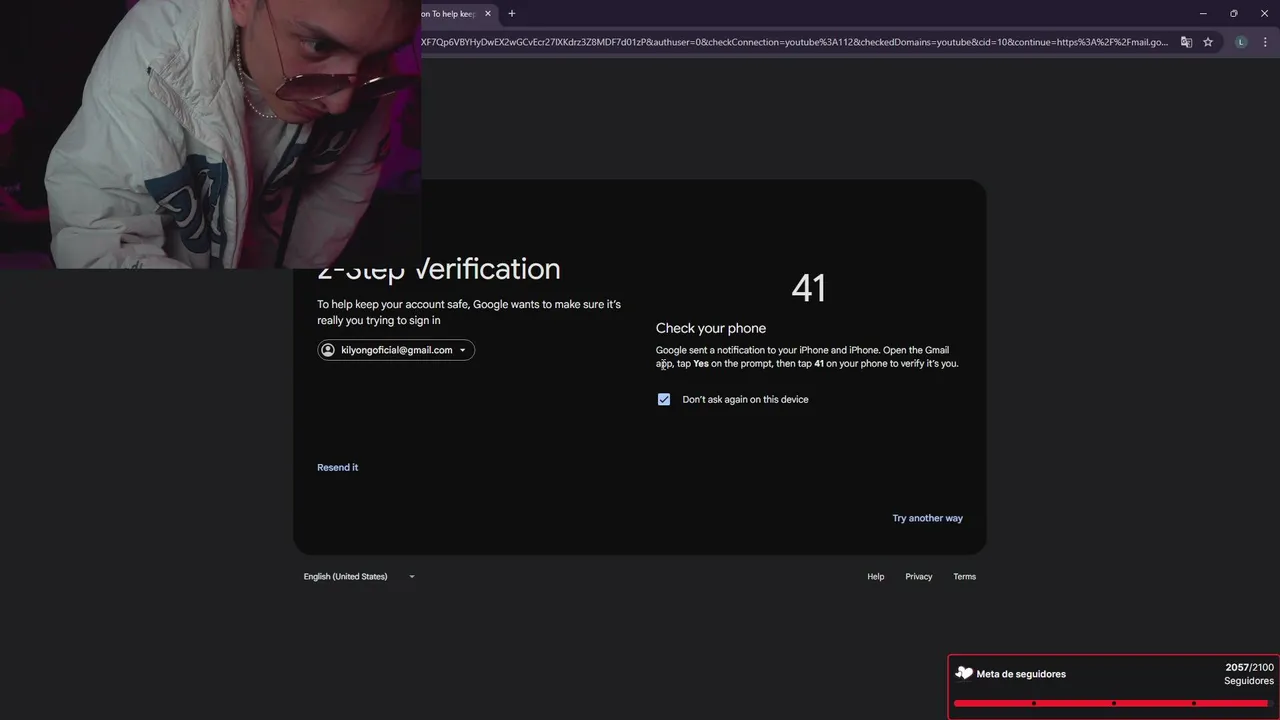Click the 'Resend it' link
The height and width of the screenshot is (720, 1280).
[x=337, y=467]
